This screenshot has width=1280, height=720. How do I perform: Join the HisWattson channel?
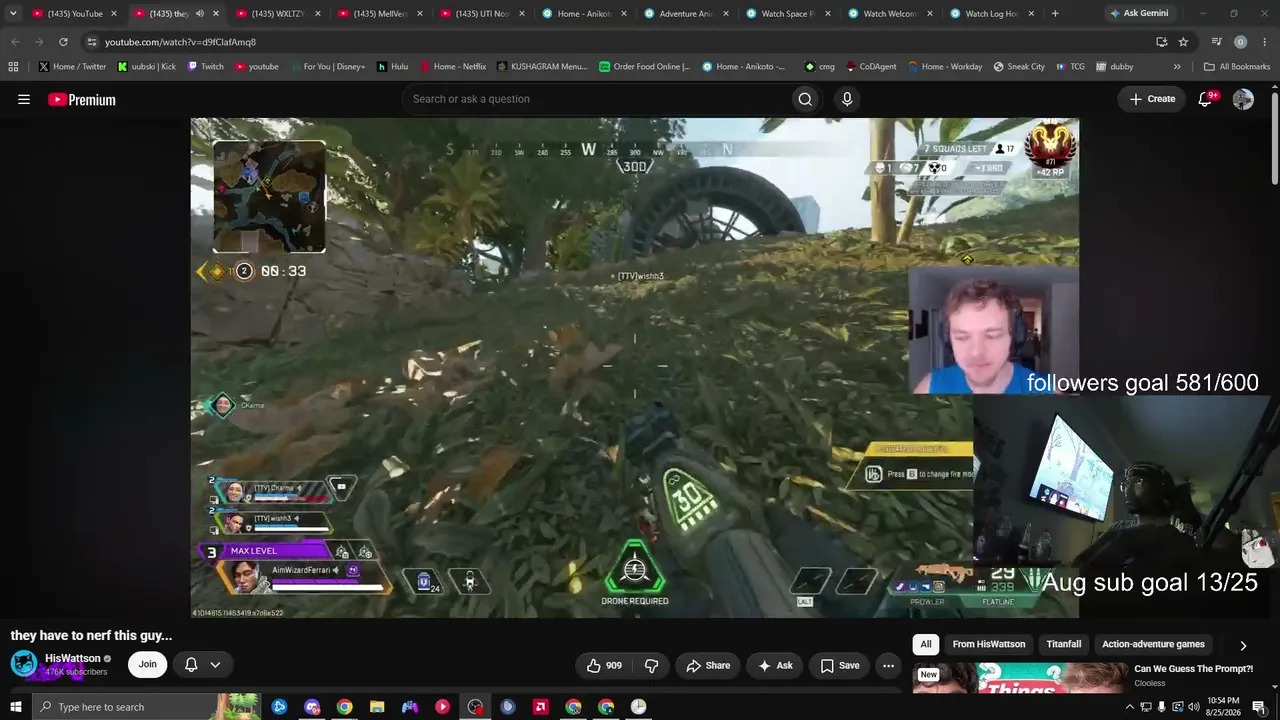click(x=147, y=665)
